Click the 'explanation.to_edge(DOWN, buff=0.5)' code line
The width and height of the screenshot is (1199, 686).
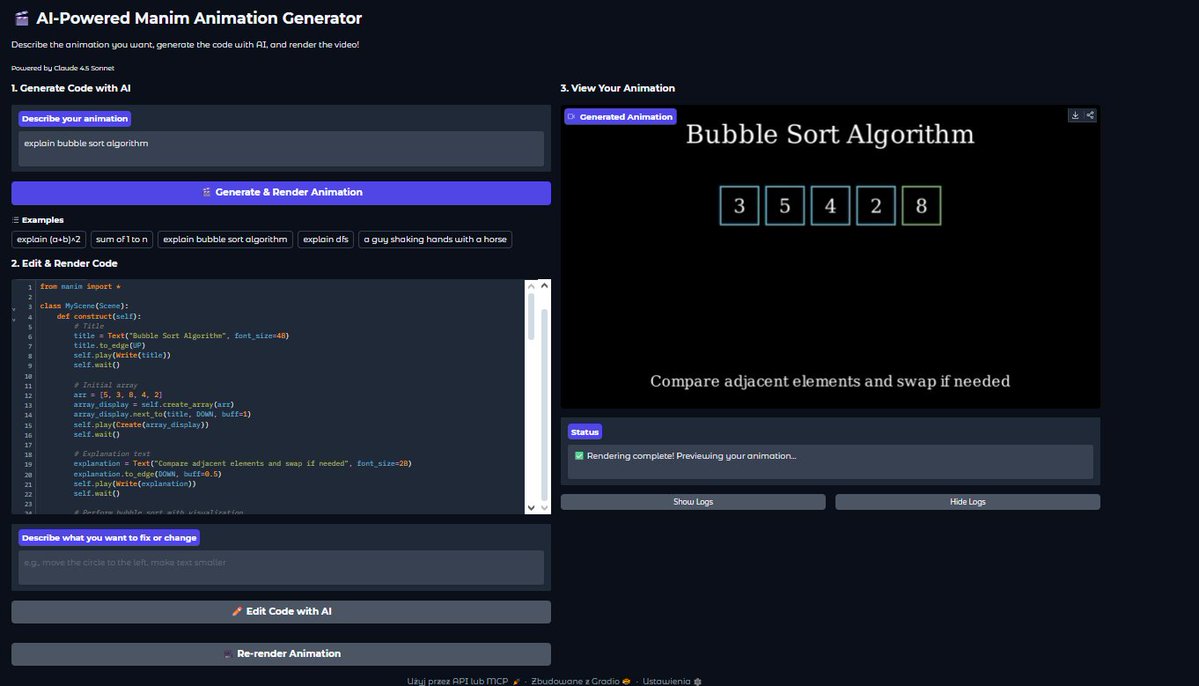click(148, 473)
